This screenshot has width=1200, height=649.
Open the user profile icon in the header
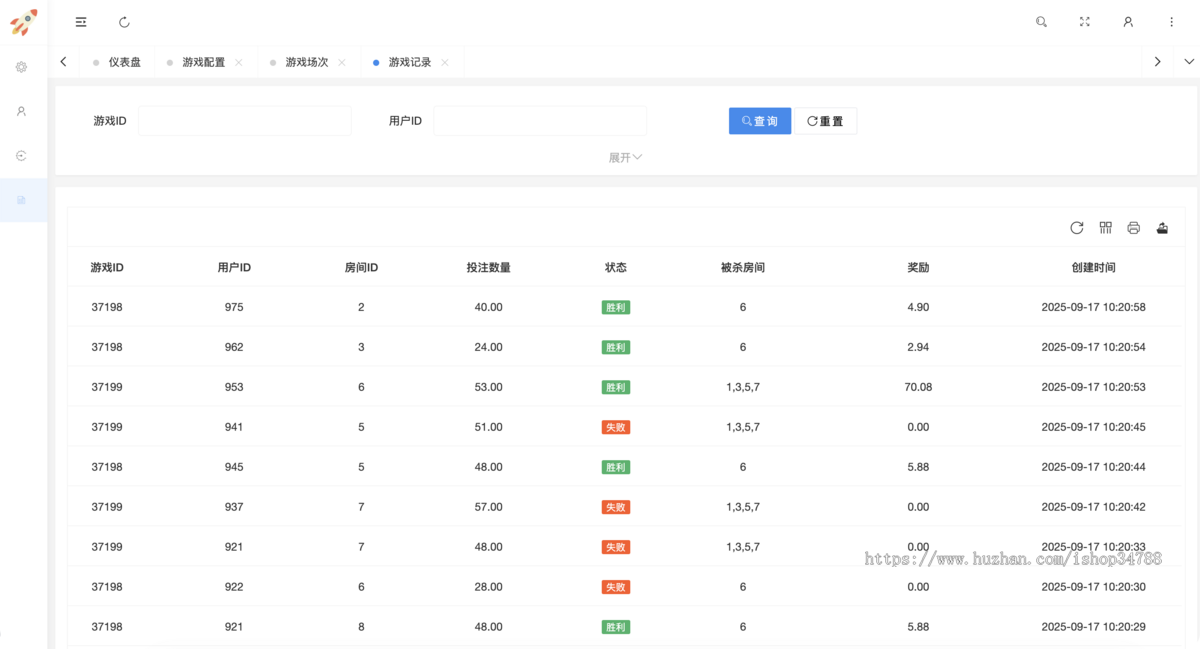[x=1128, y=22]
